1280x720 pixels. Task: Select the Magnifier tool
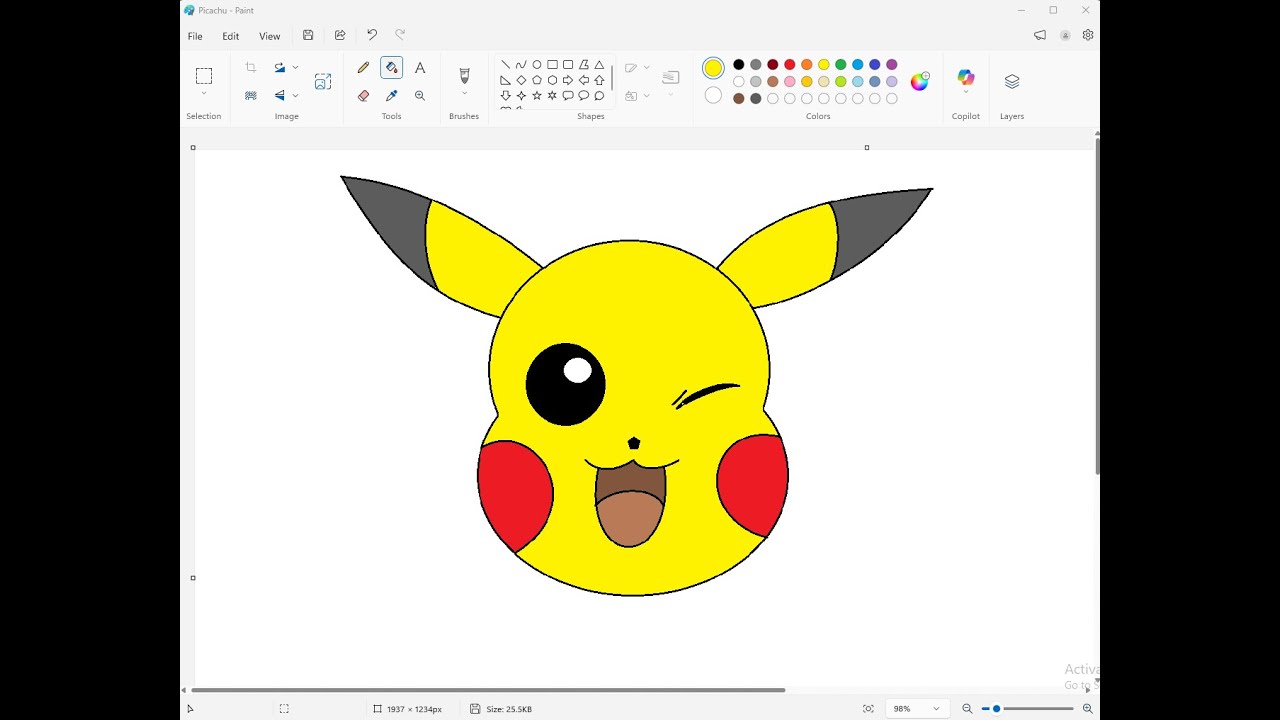[x=420, y=96]
